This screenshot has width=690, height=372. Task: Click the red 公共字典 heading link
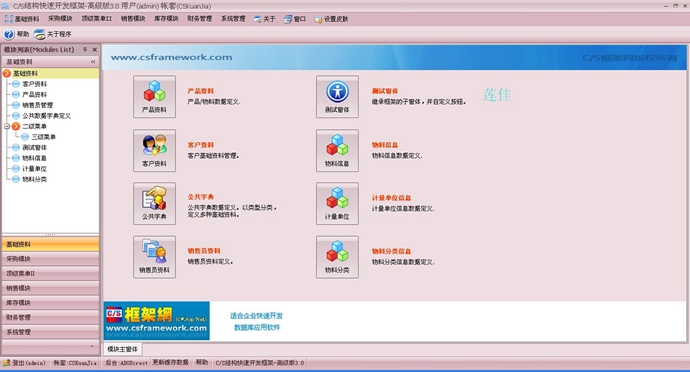201,197
